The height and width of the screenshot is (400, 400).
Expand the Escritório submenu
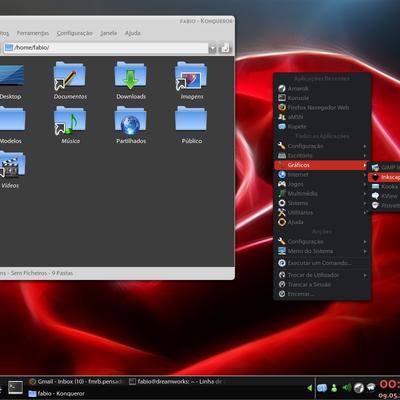point(322,156)
